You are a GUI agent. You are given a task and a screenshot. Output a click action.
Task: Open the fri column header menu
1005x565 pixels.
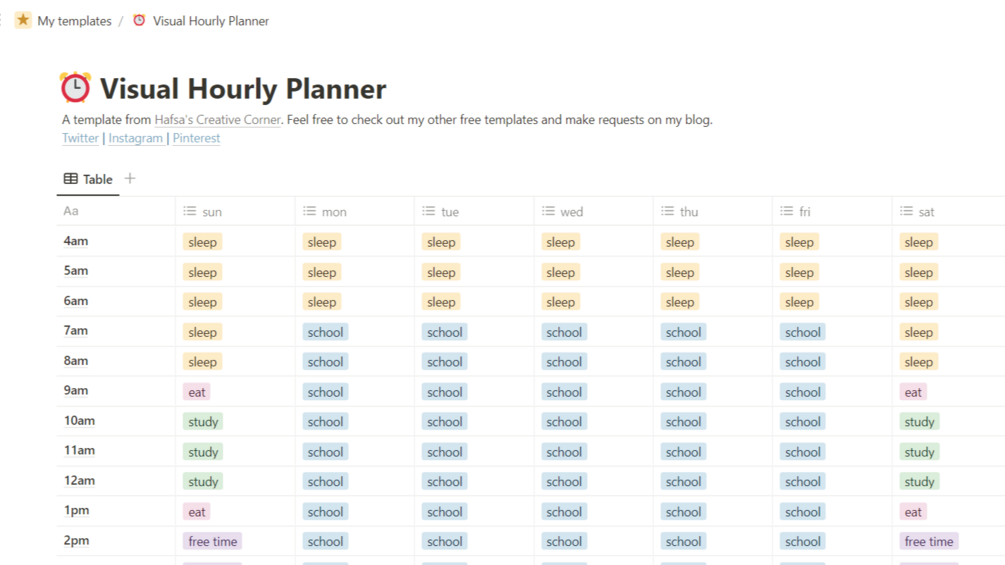pos(804,212)
